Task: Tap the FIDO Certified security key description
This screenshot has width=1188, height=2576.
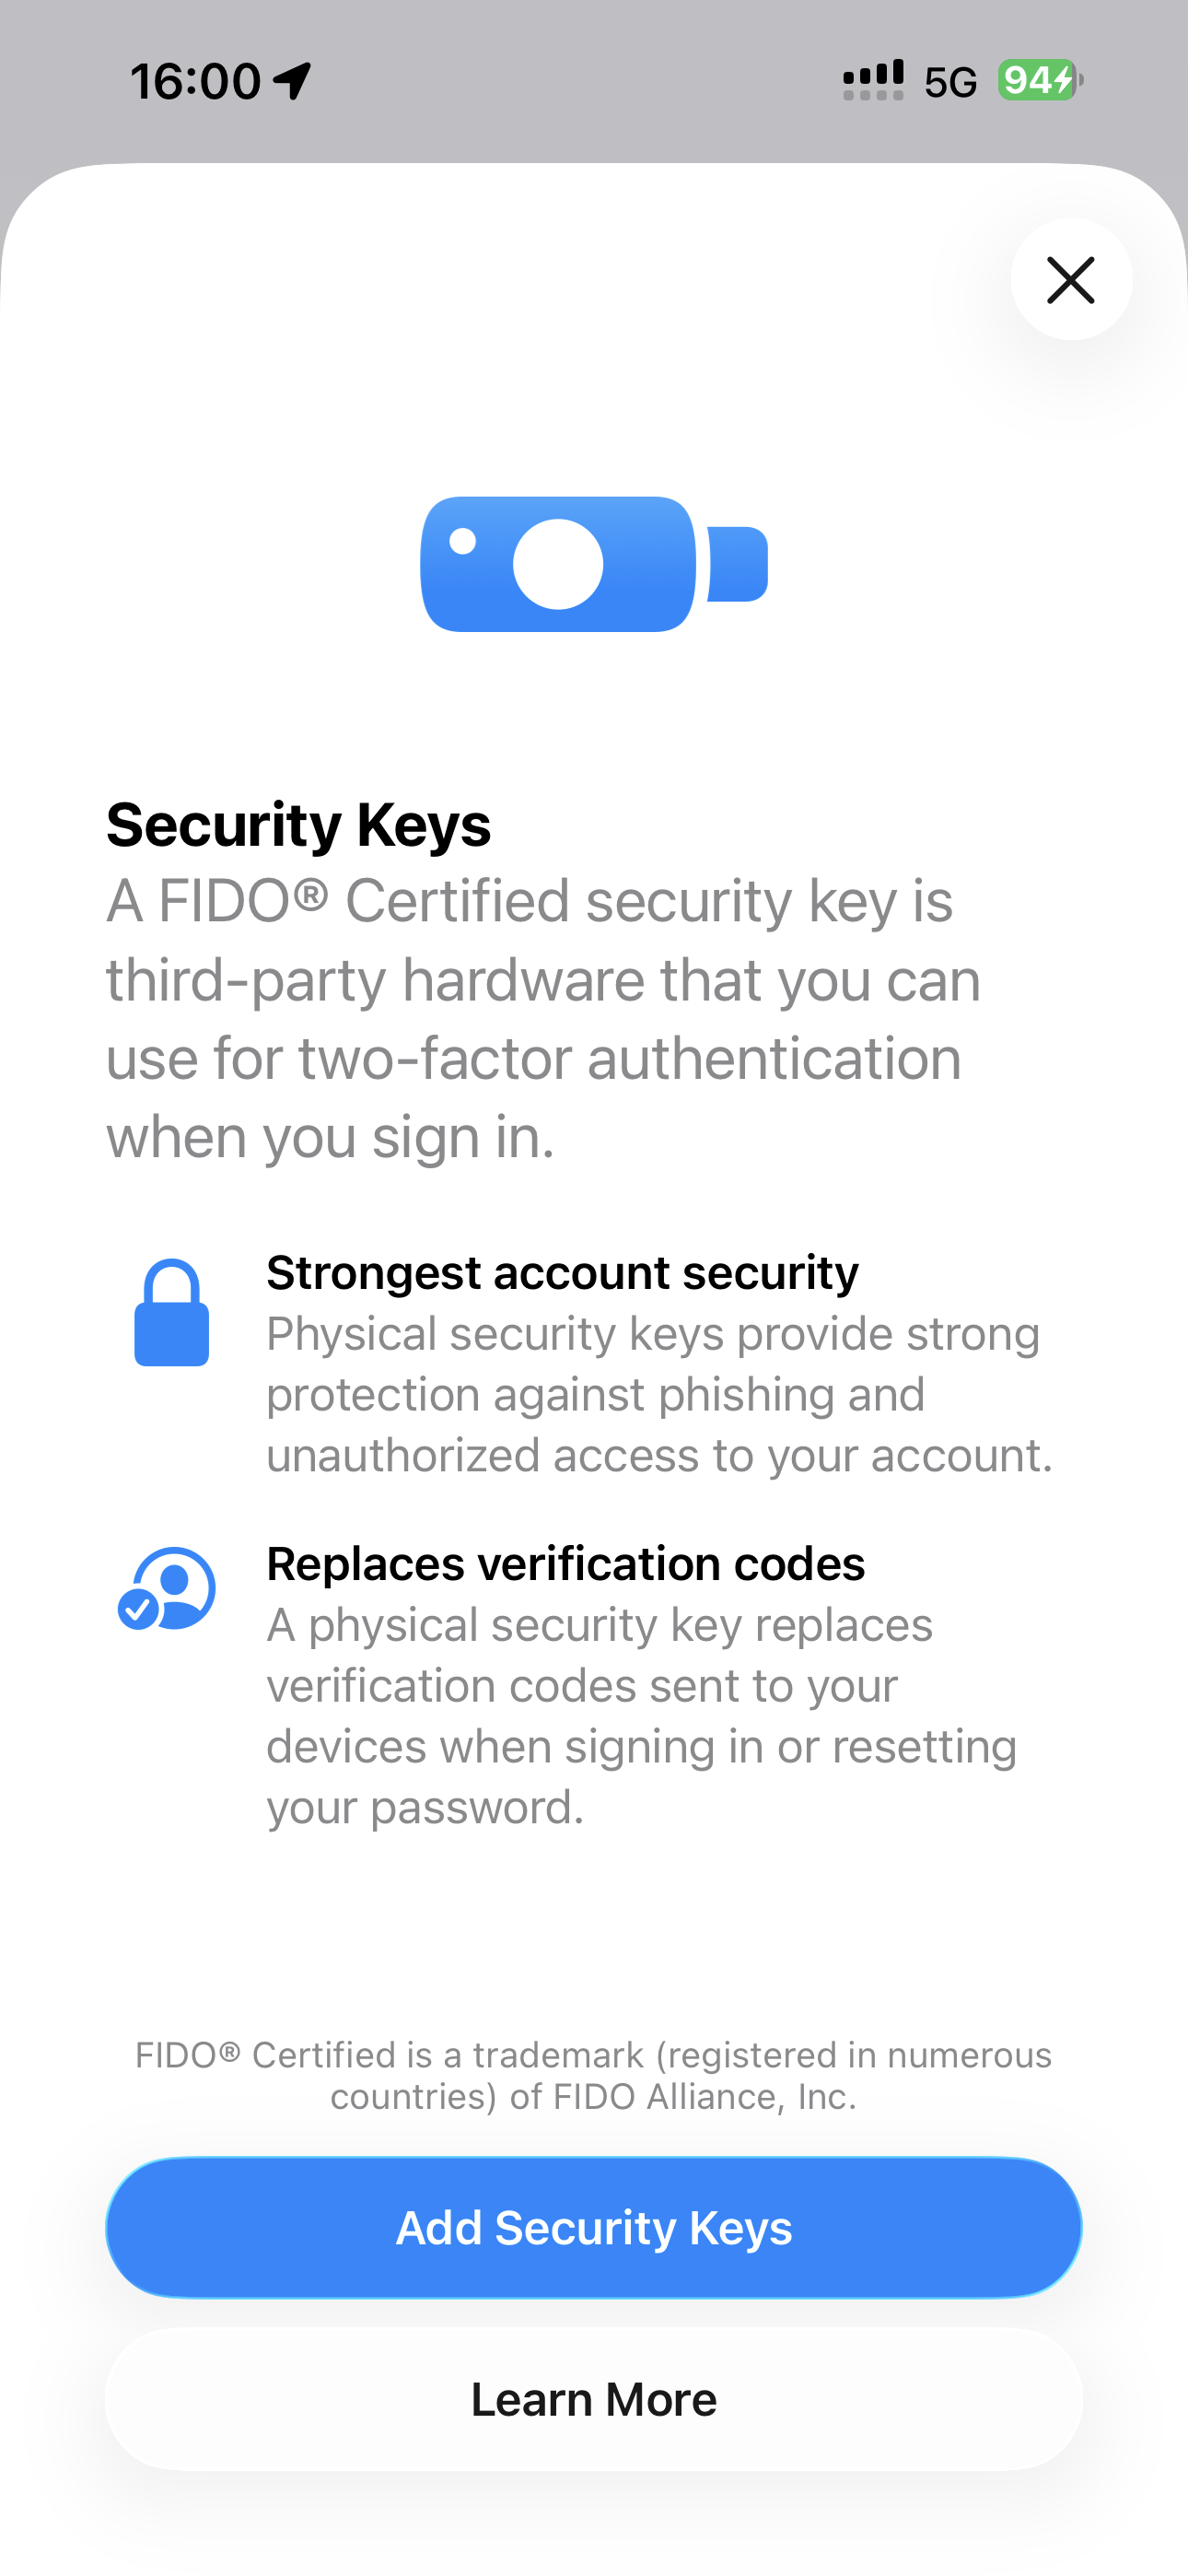Action: 544,1018
